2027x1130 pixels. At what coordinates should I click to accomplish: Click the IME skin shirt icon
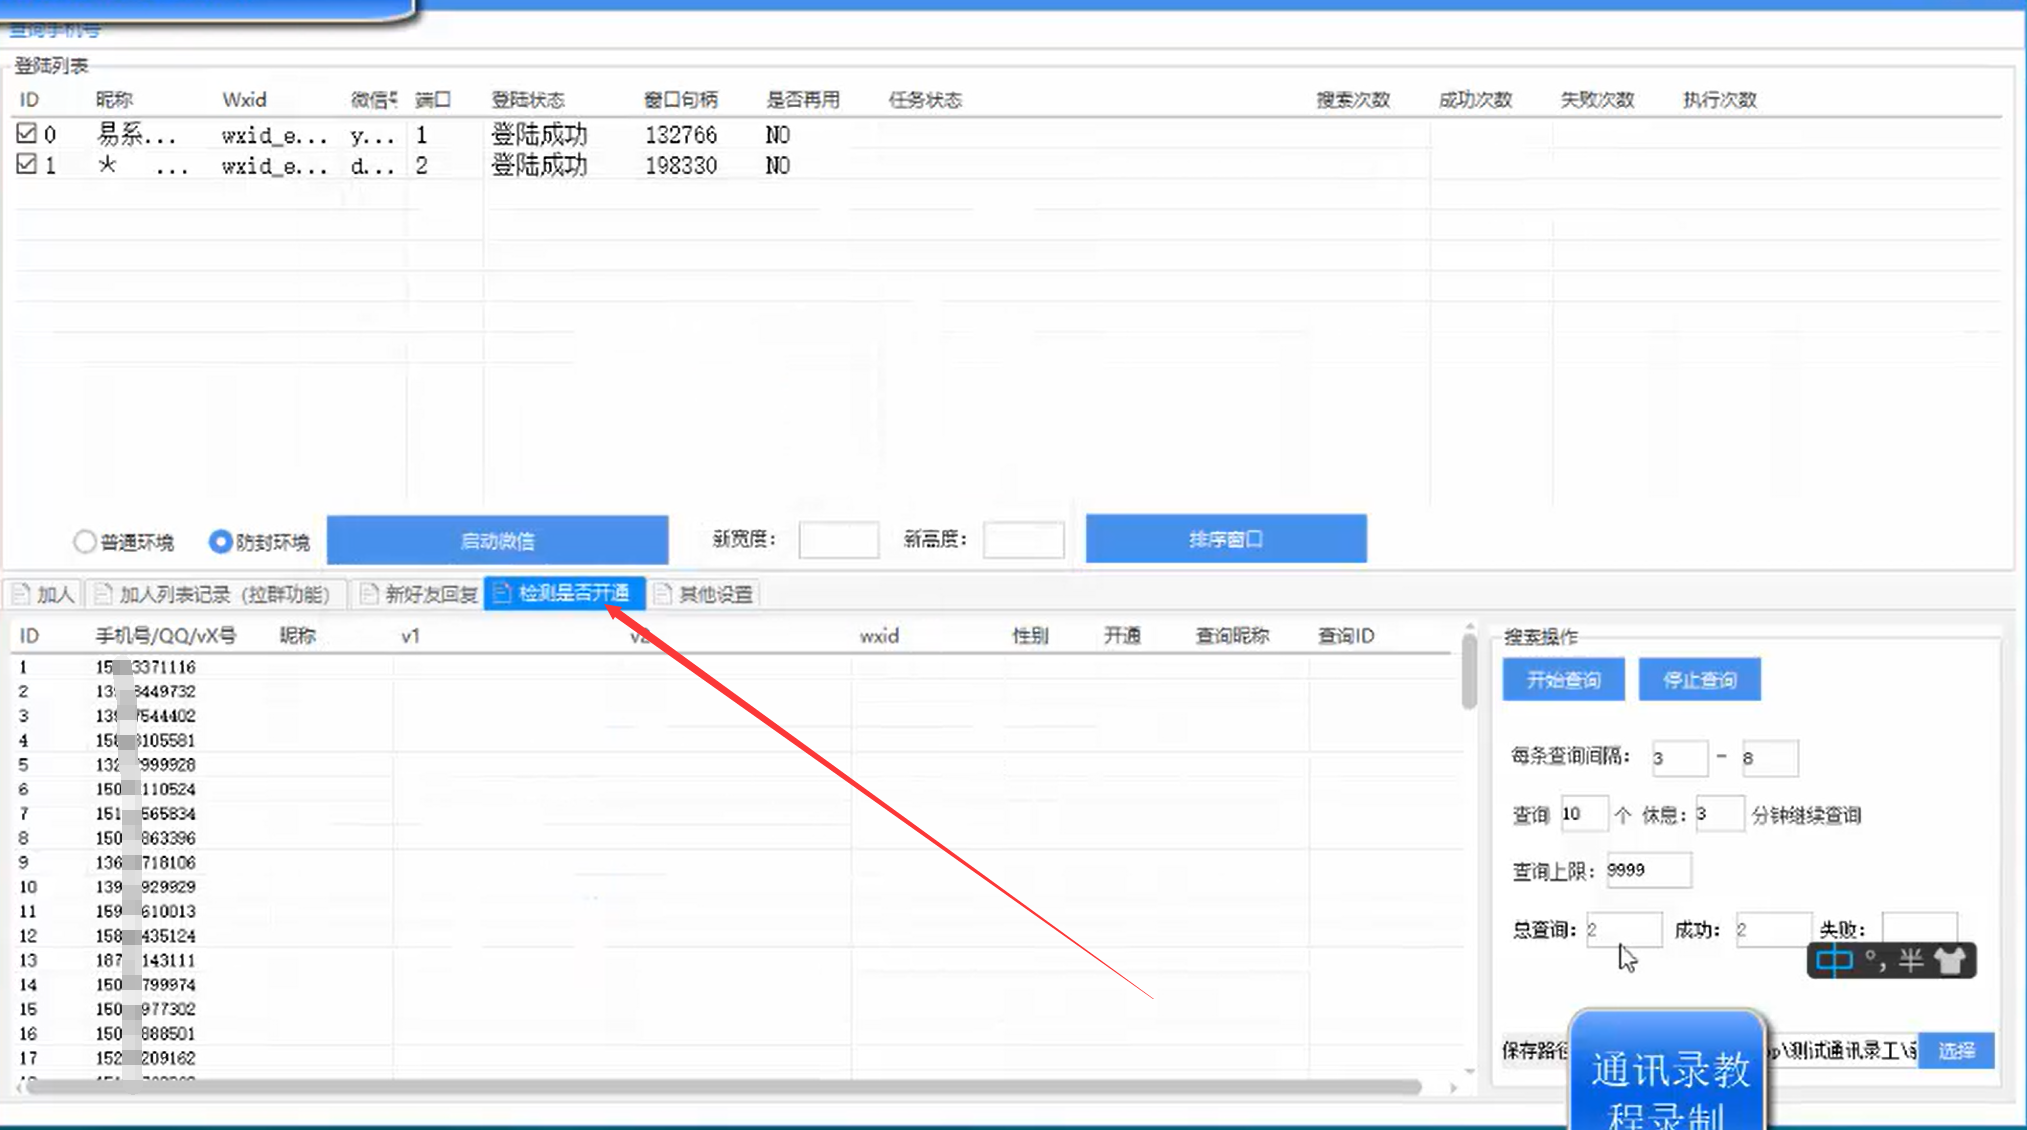tap(1950, 961)
